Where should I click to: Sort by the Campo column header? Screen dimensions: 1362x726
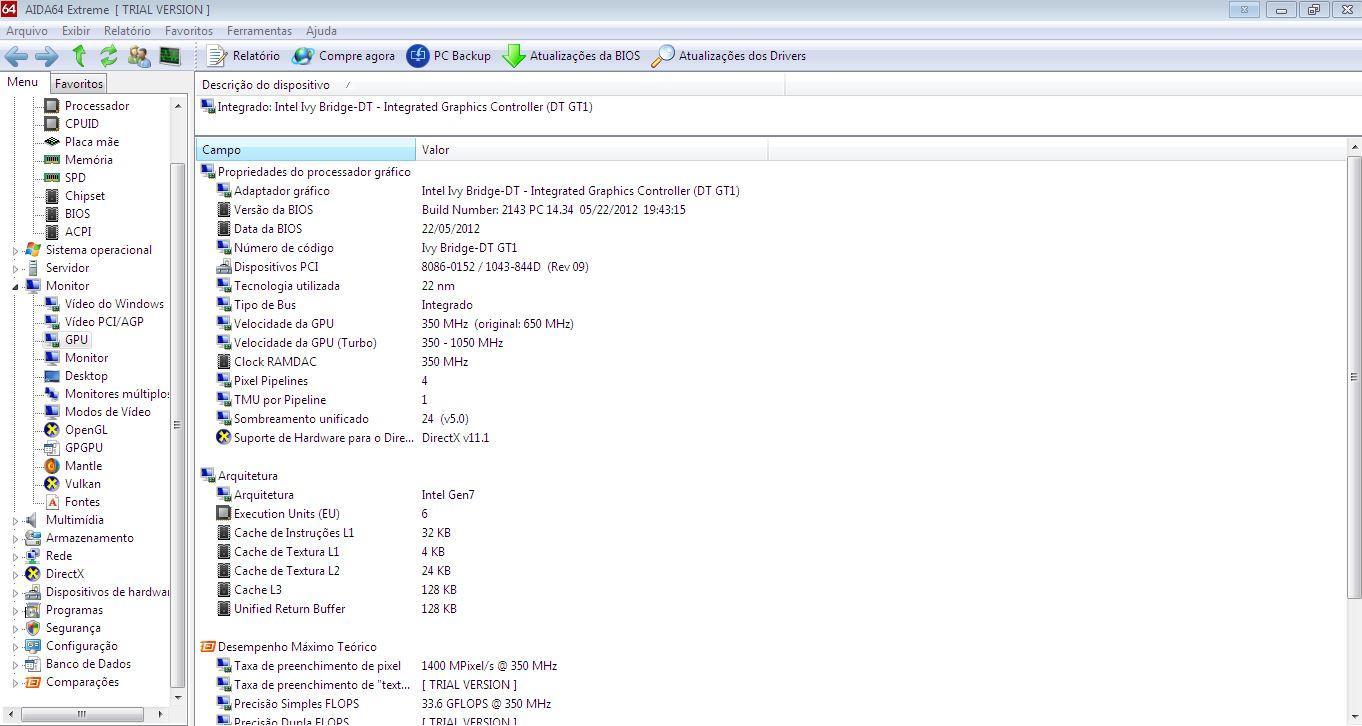point(305,150)
